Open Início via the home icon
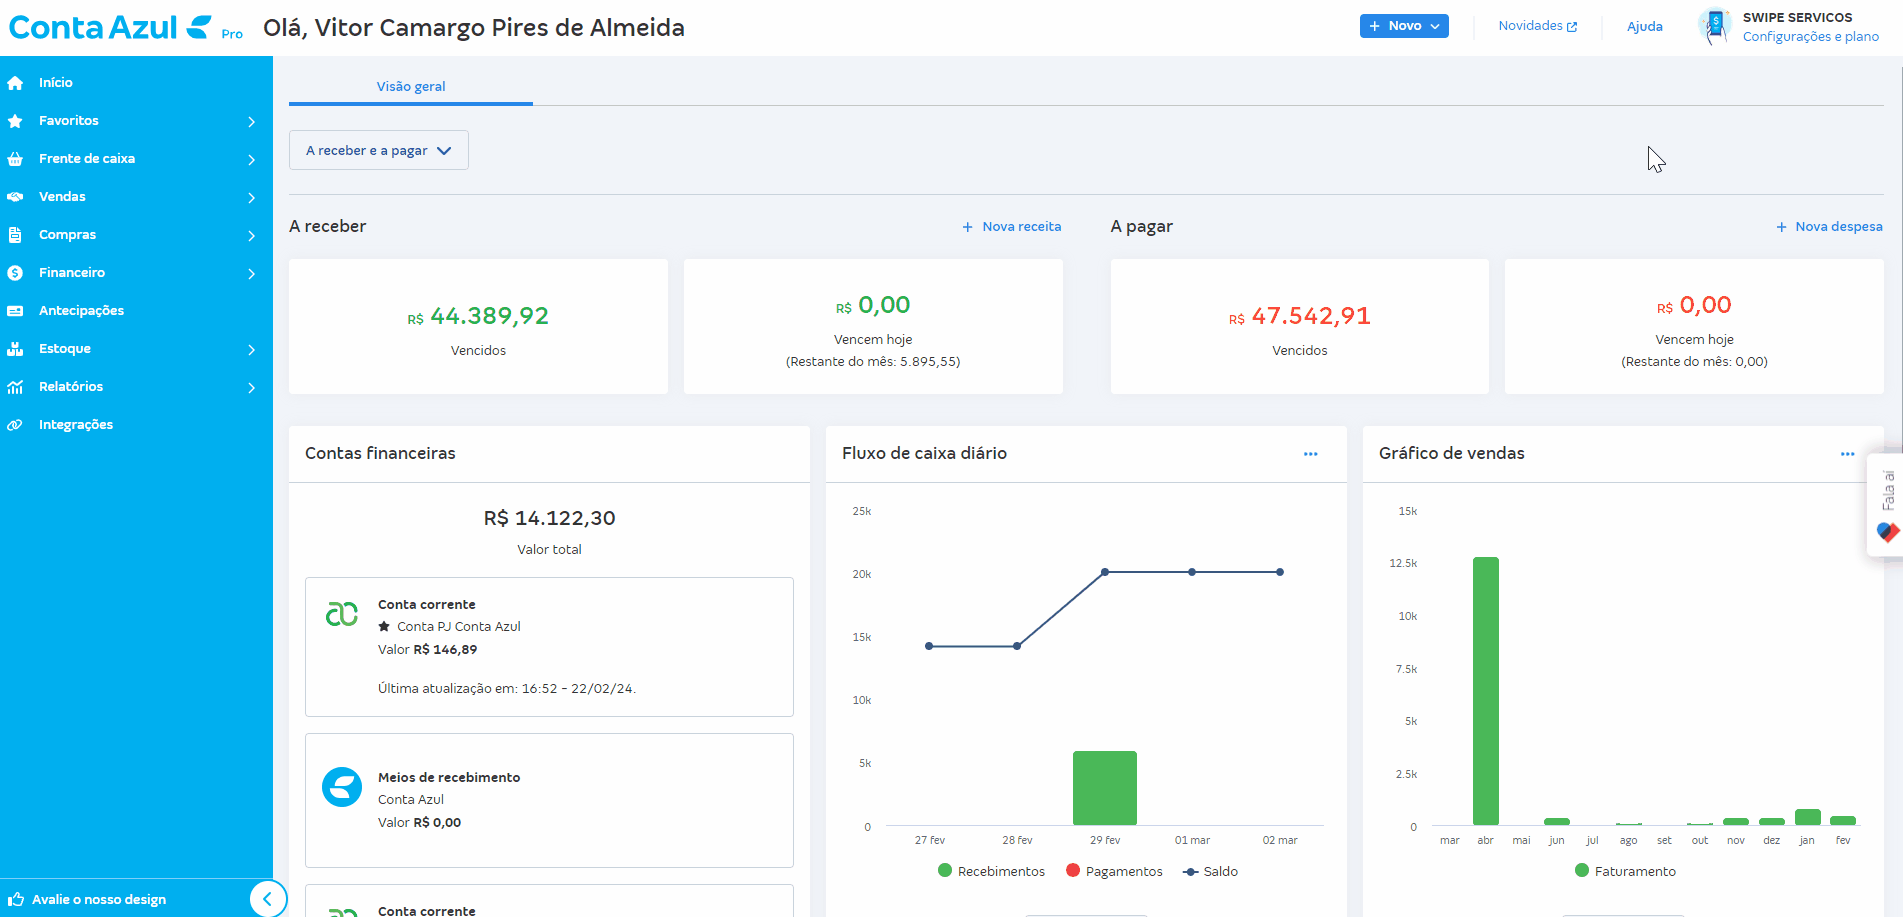1903x917 pixels. click(16, 82)
